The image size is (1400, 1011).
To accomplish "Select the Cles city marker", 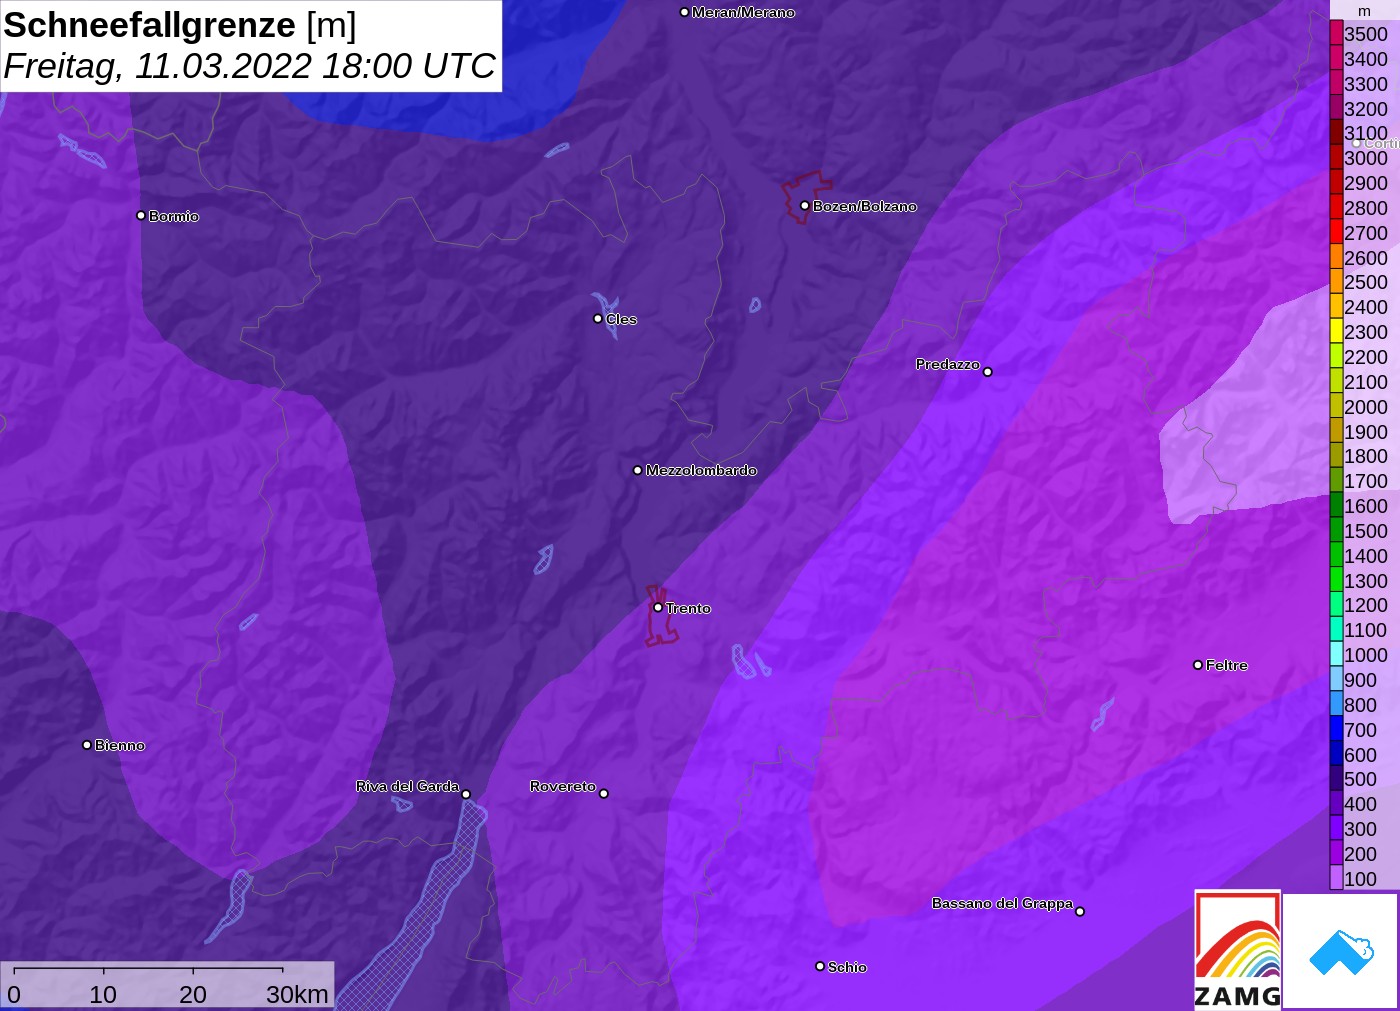I will click(x=598, y=318).
